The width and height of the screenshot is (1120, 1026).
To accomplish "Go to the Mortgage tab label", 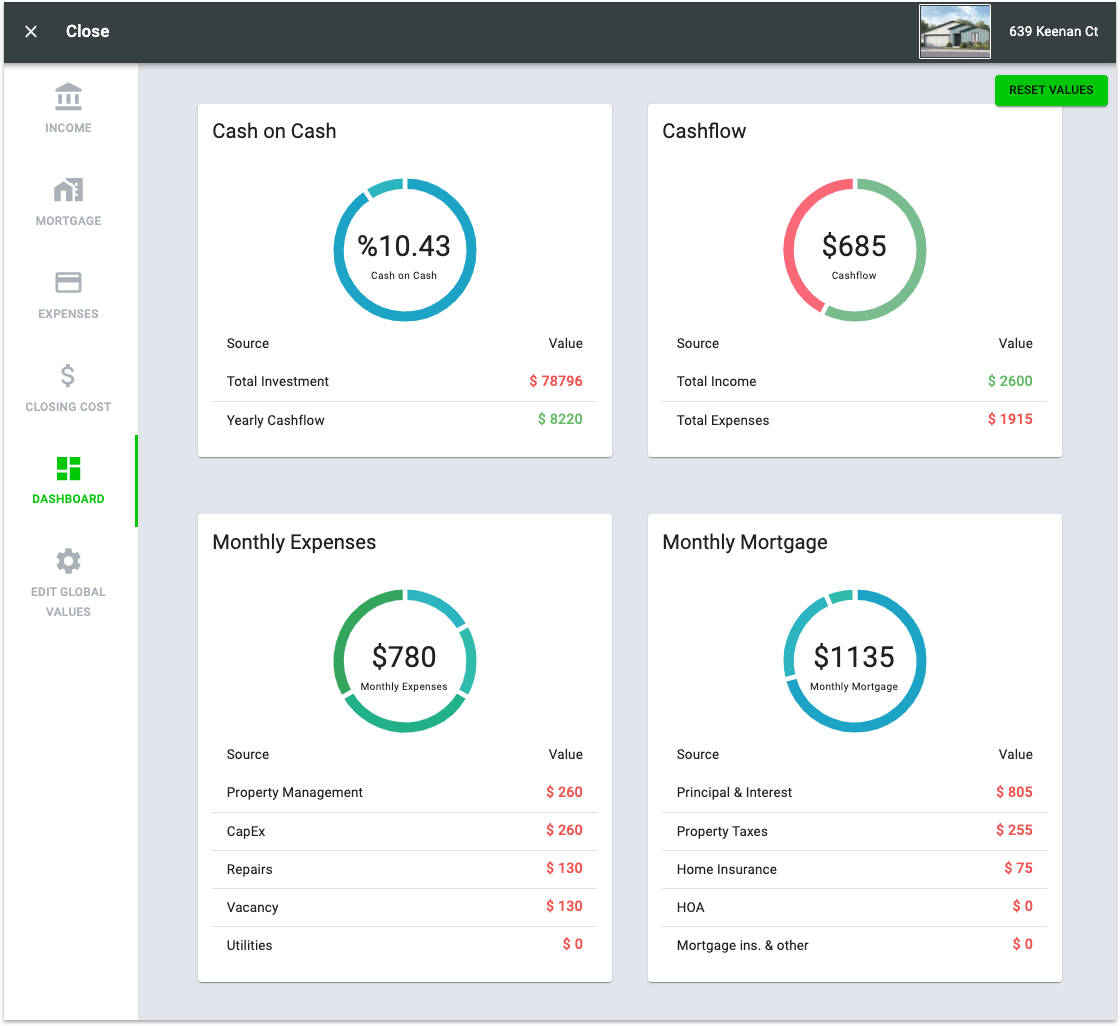I will click(69, 221).
